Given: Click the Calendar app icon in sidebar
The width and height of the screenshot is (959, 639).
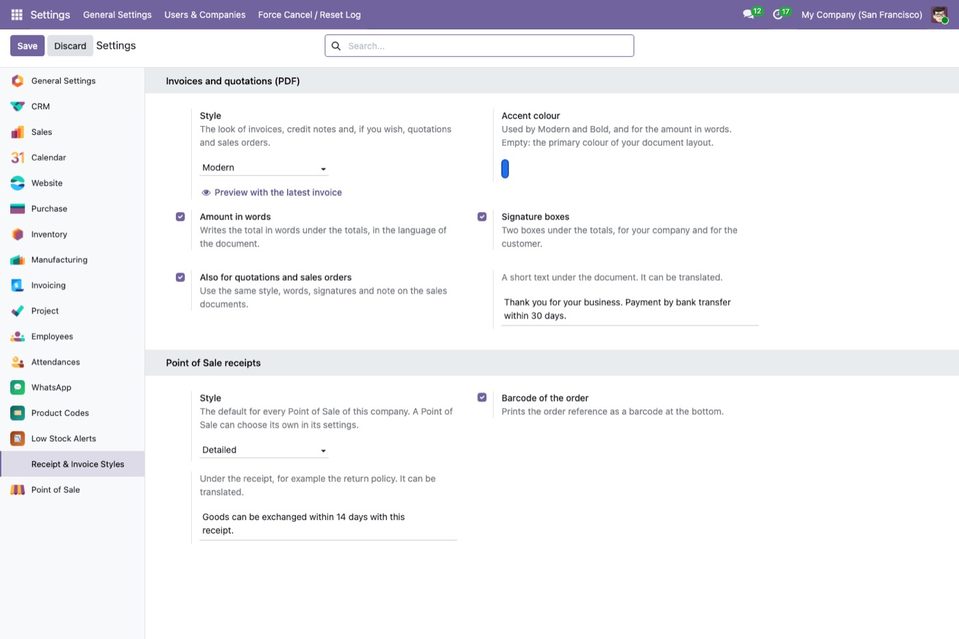Looking at the screenshot, I should [17, 158].
